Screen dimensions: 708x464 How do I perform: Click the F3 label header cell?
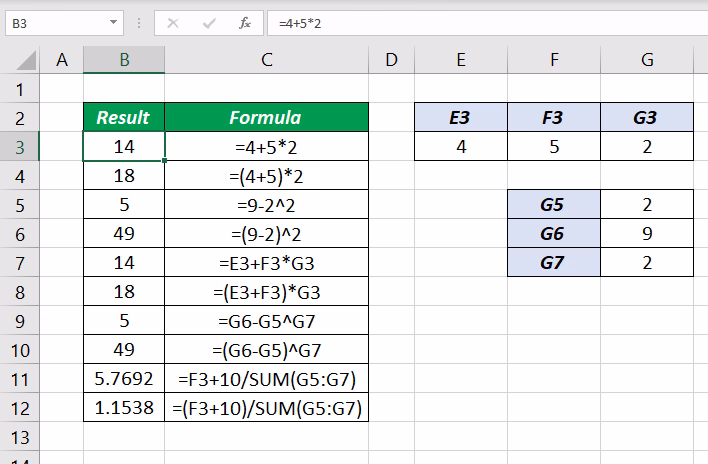click(554, 117)
